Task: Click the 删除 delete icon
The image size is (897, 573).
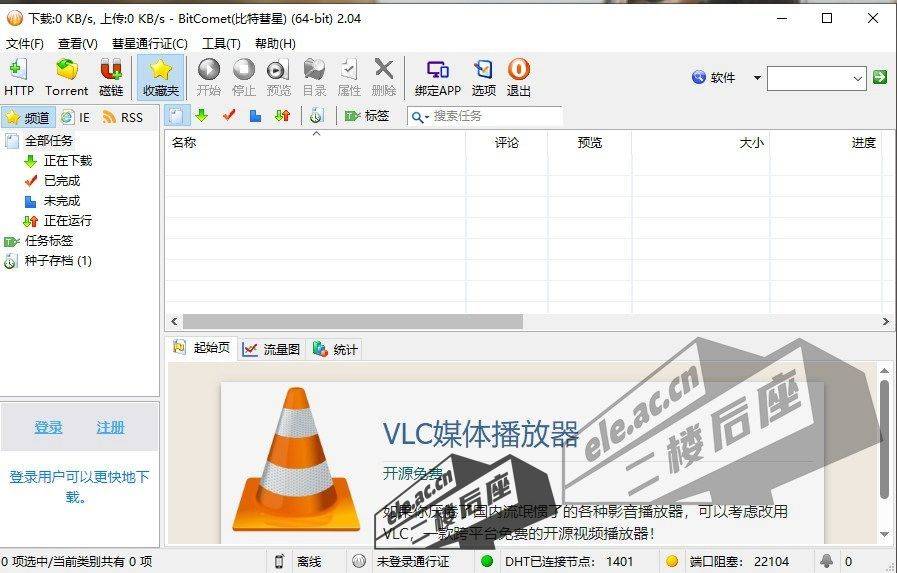Action: (x=383, y=77)
